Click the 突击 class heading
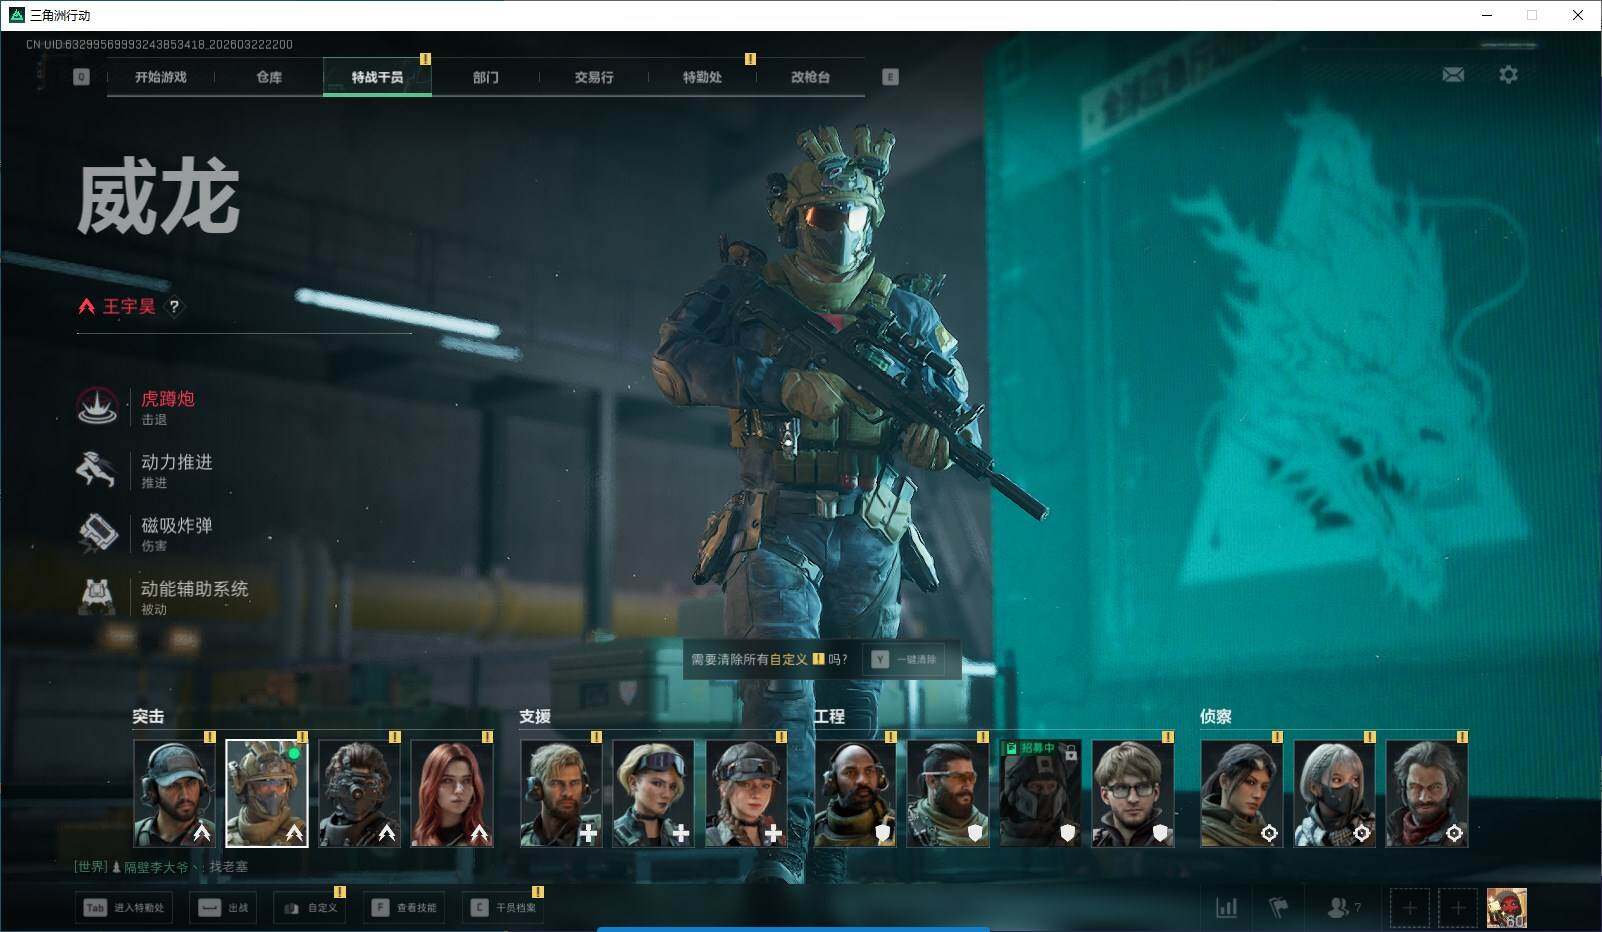Screen dimensions: 1602x932 point(148,716)
